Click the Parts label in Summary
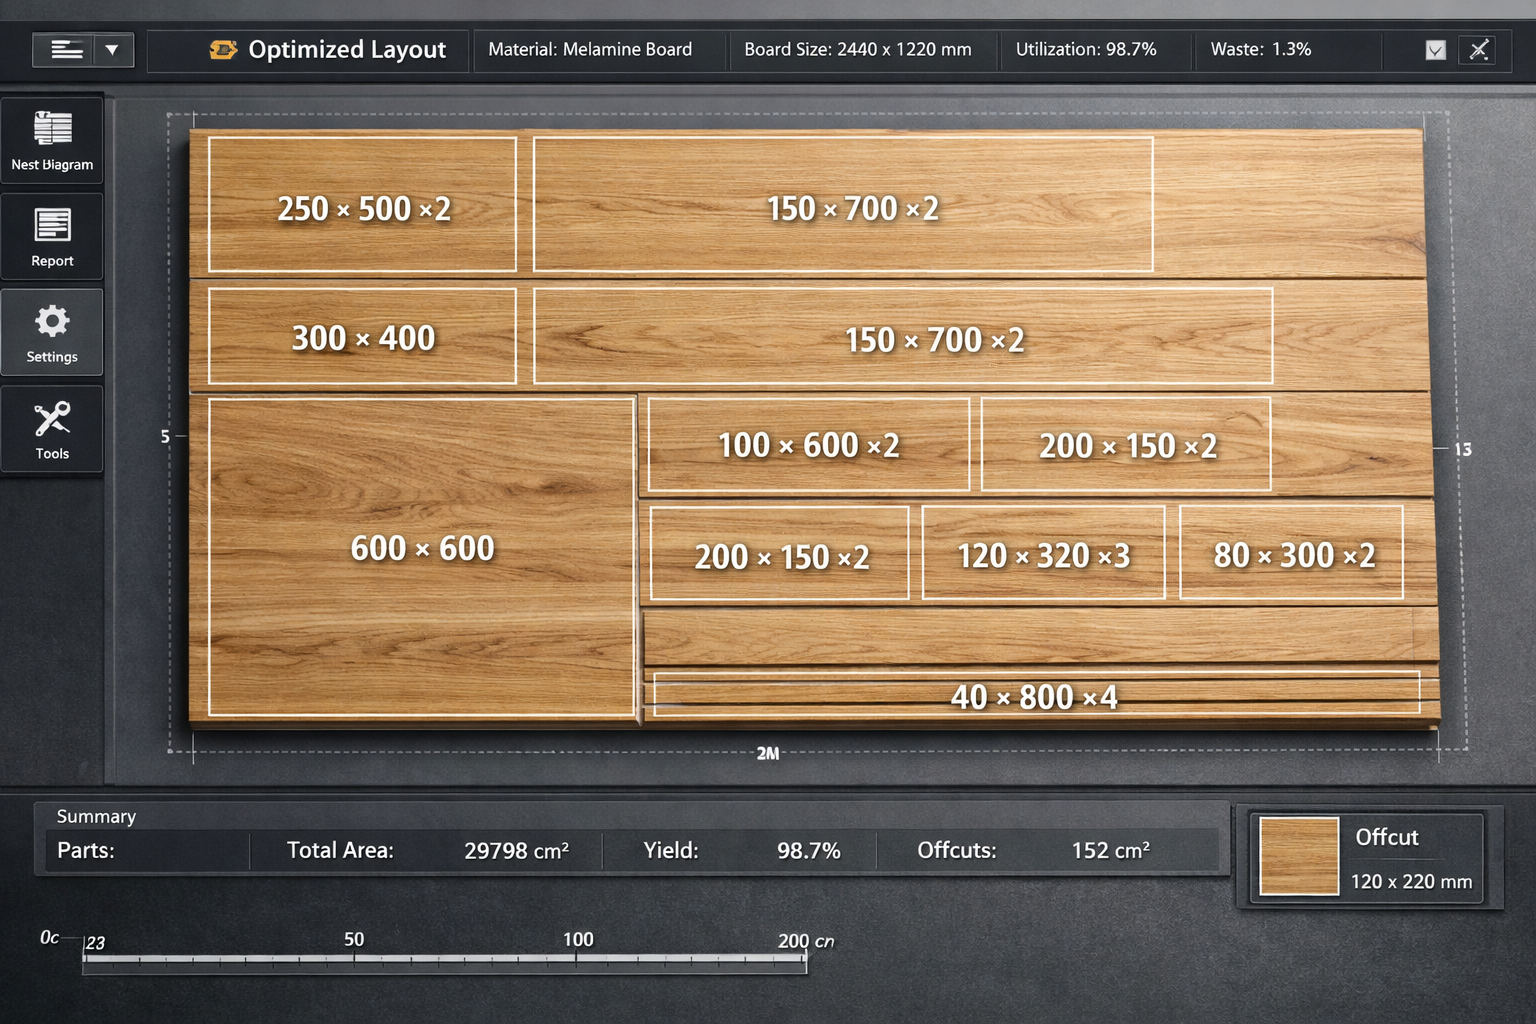Image resolution: width=1536 pixels, height=1024 pixels. coord(86,851)
